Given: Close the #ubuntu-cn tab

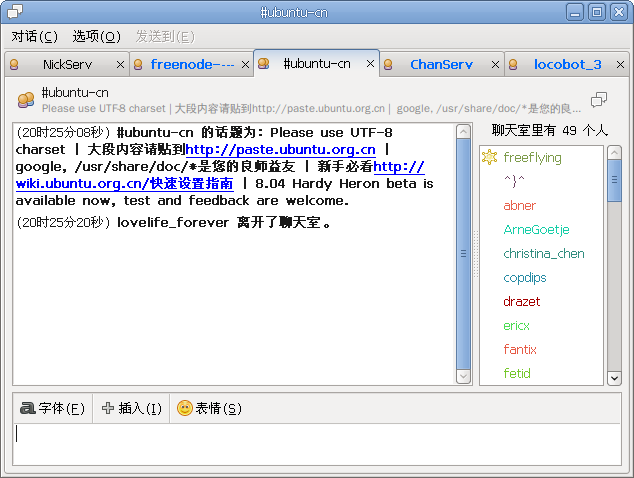Looking at the screenshot, I should 370,64.
